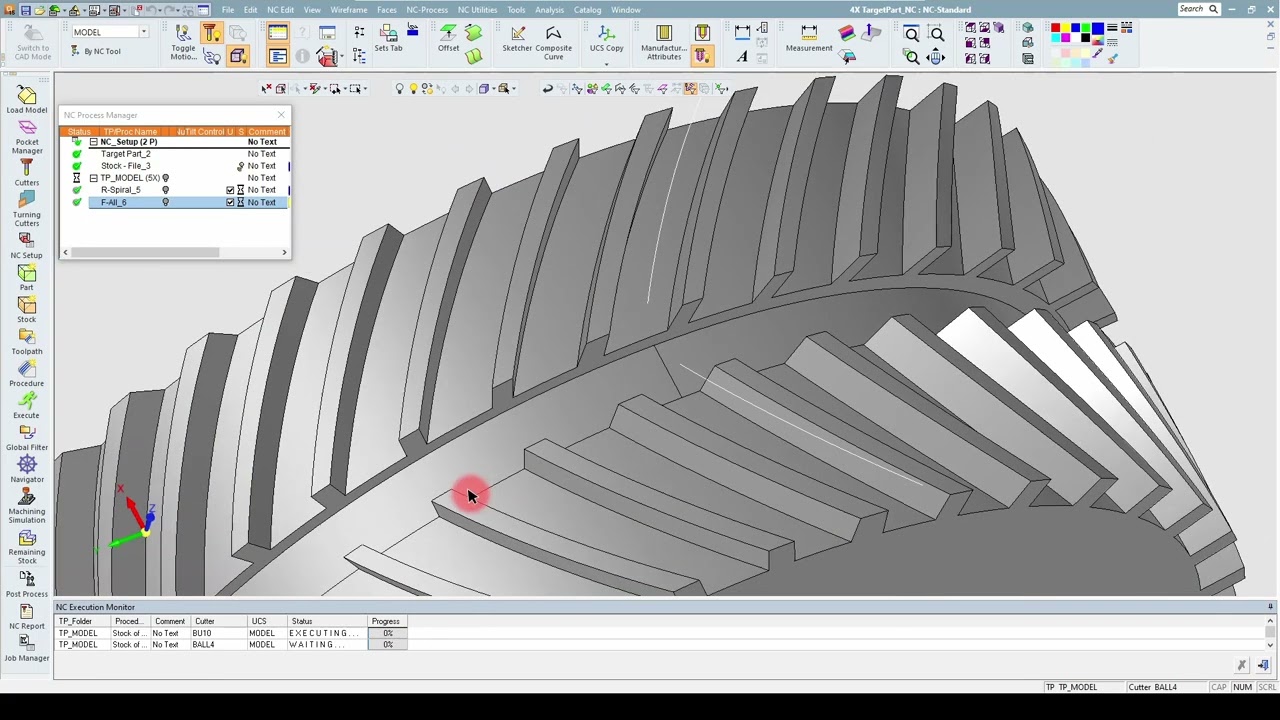Open the Pocket Manager
This screenshot has width=1280, height=720.
tap(27, 135)
